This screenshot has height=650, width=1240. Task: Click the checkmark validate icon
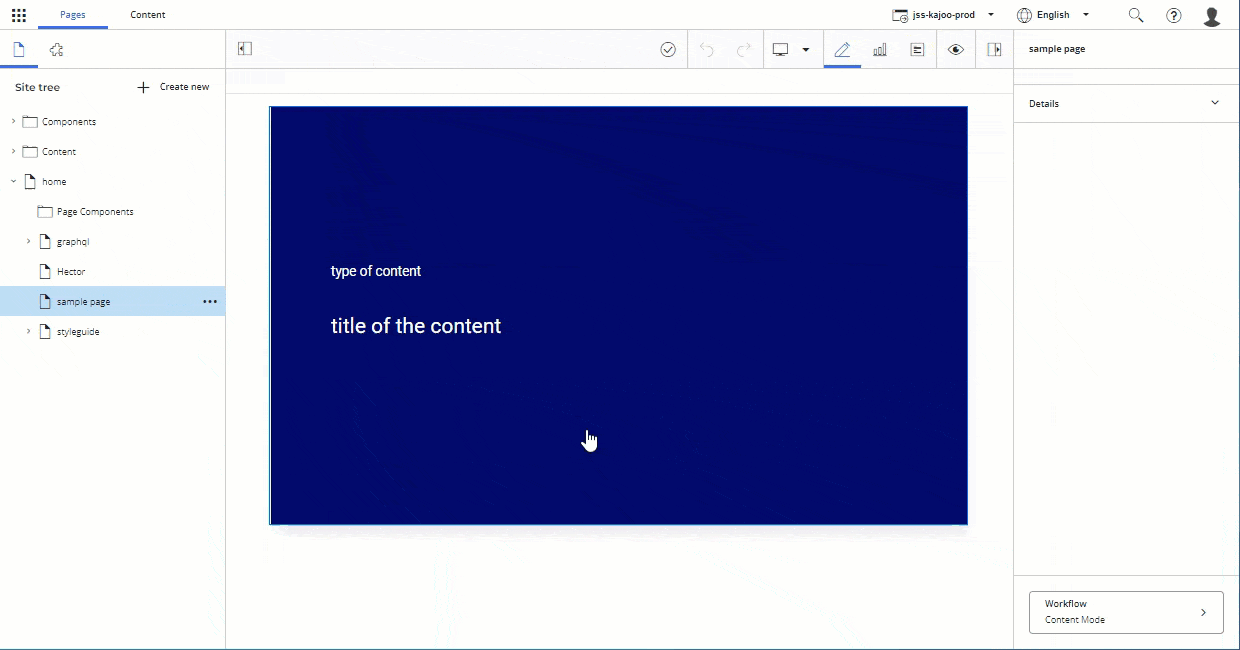[x=668, y=49]
